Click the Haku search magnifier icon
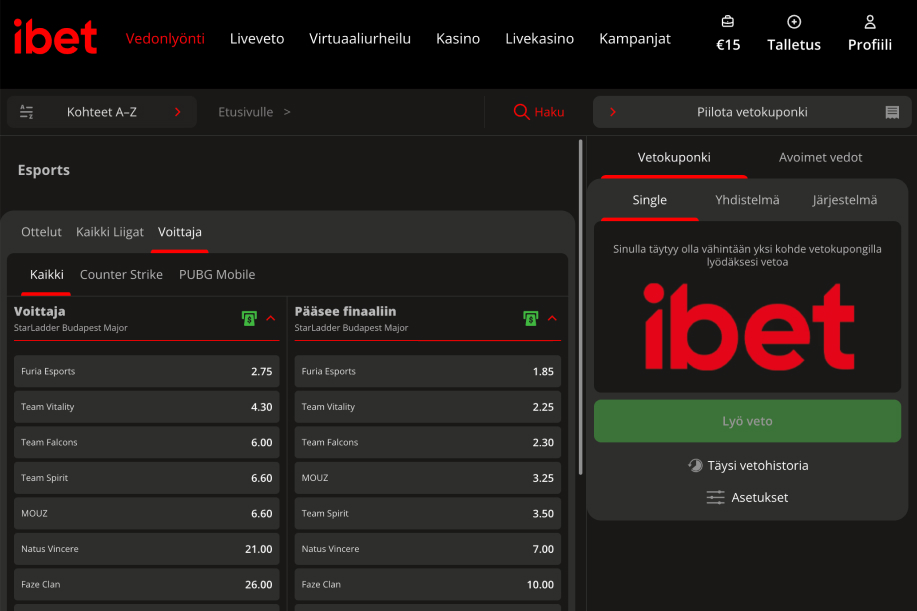This screenshot has width=917, height=611. pyautogui.click(x=521, y=112)
